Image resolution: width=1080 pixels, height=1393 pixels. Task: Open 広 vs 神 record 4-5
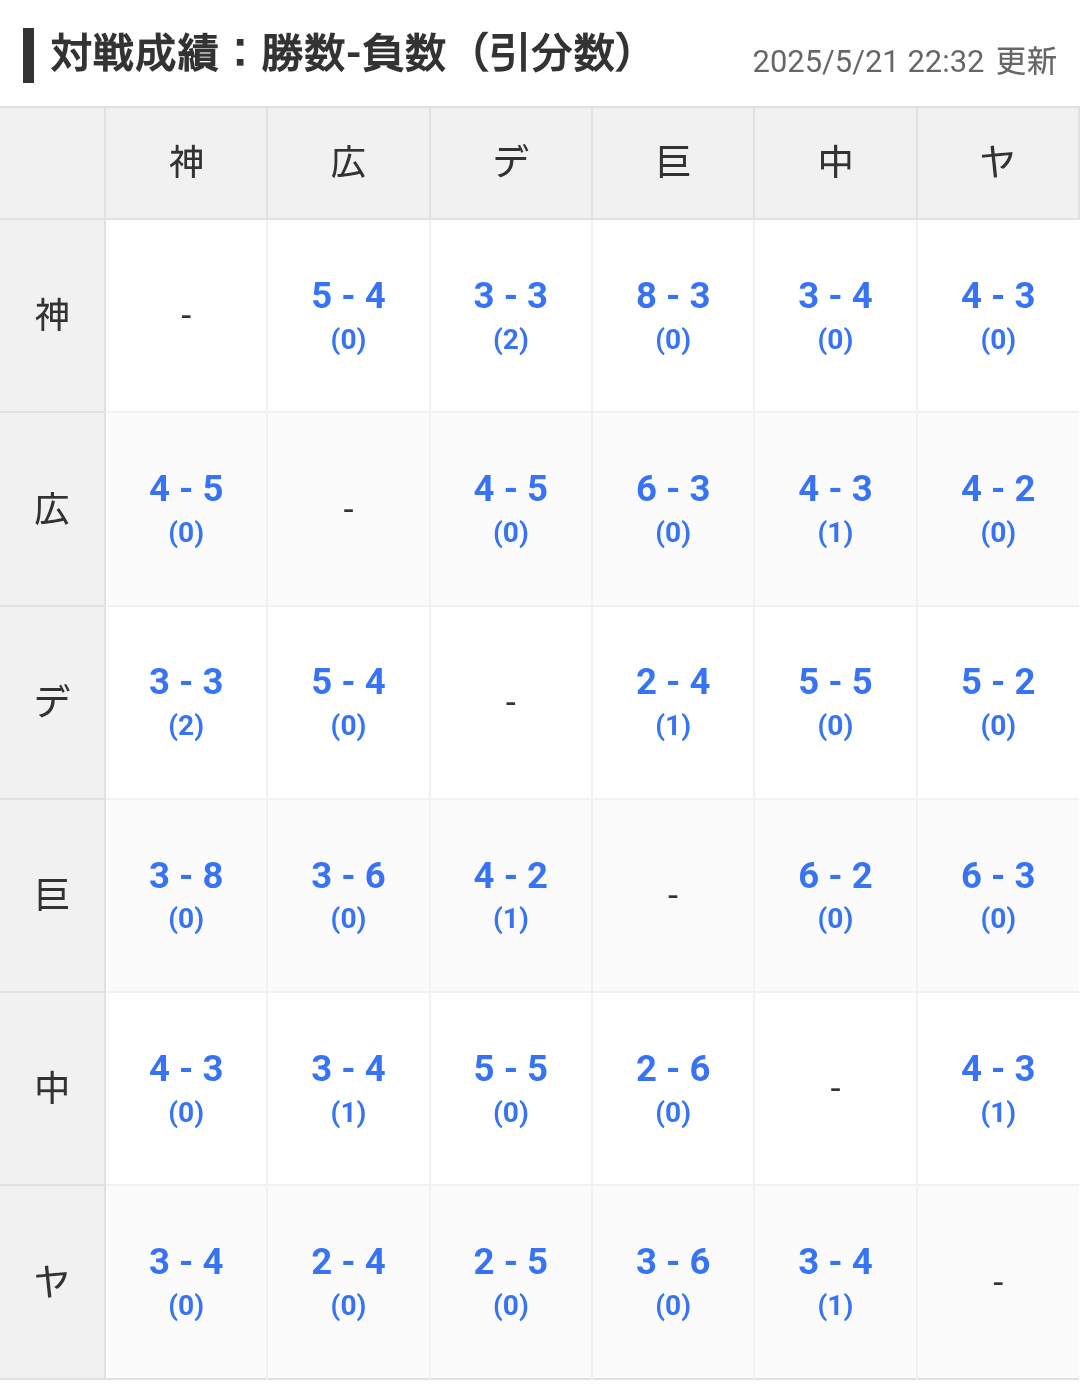pyautogui.click(x=186, y=508)
